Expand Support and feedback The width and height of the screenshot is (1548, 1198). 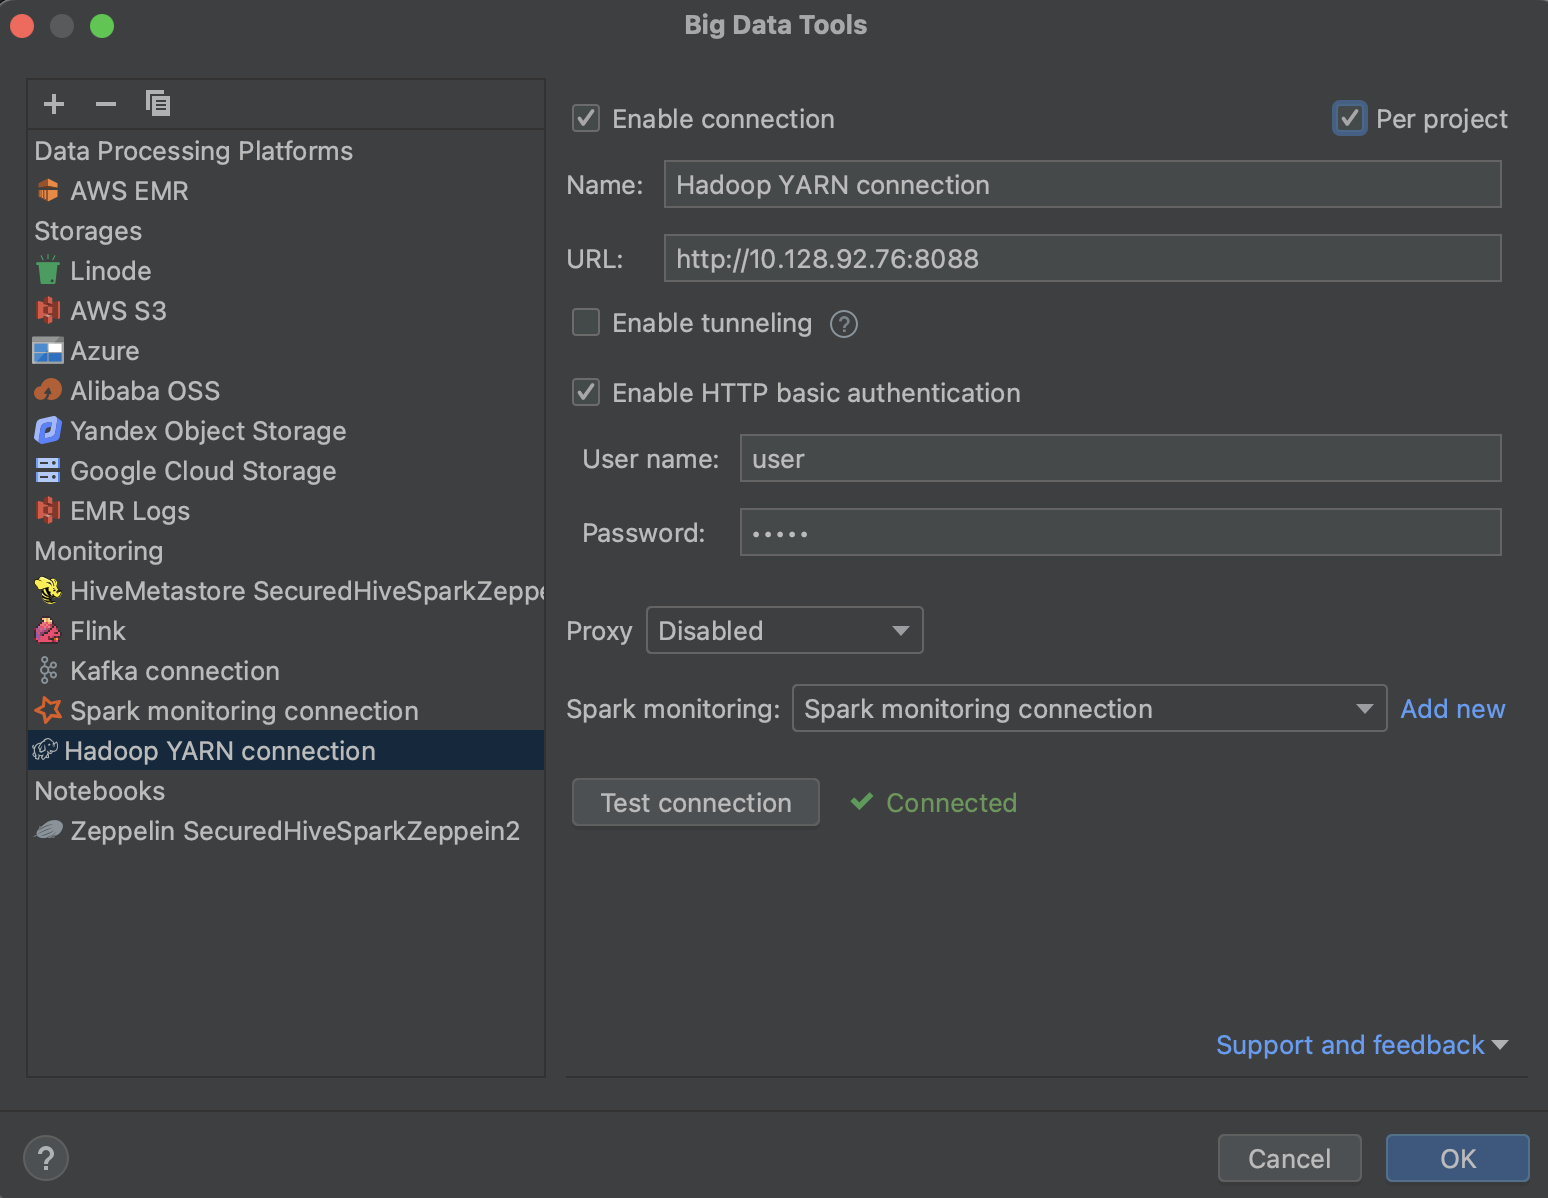pyautogui.click(x=1365, y=1044)
